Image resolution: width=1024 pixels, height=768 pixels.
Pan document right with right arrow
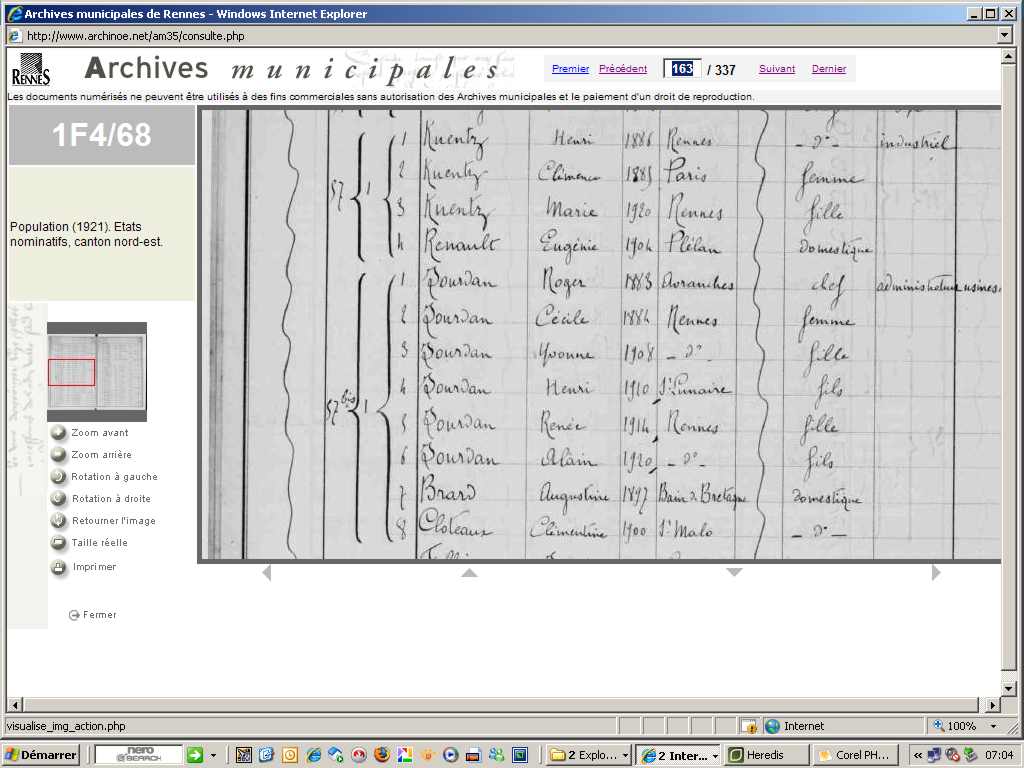(x=936, y=573)
